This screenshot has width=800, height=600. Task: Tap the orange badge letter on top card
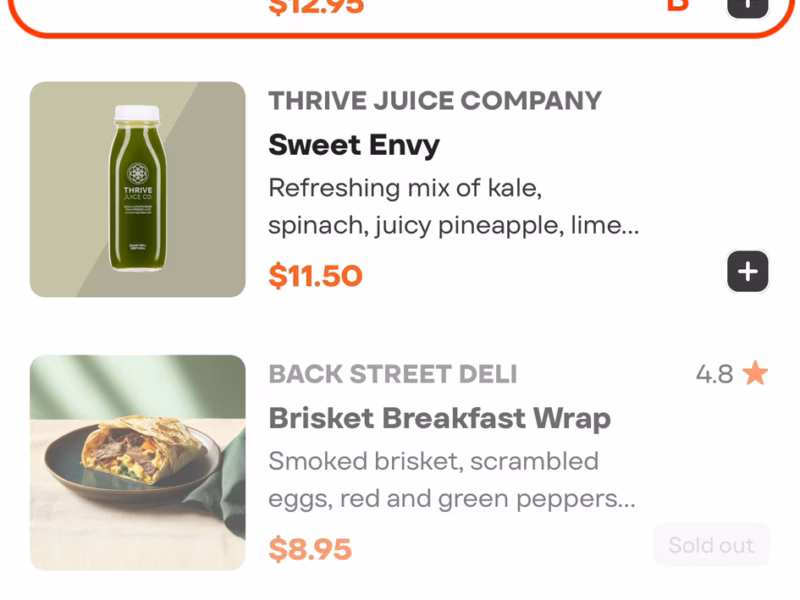(678, 5)
